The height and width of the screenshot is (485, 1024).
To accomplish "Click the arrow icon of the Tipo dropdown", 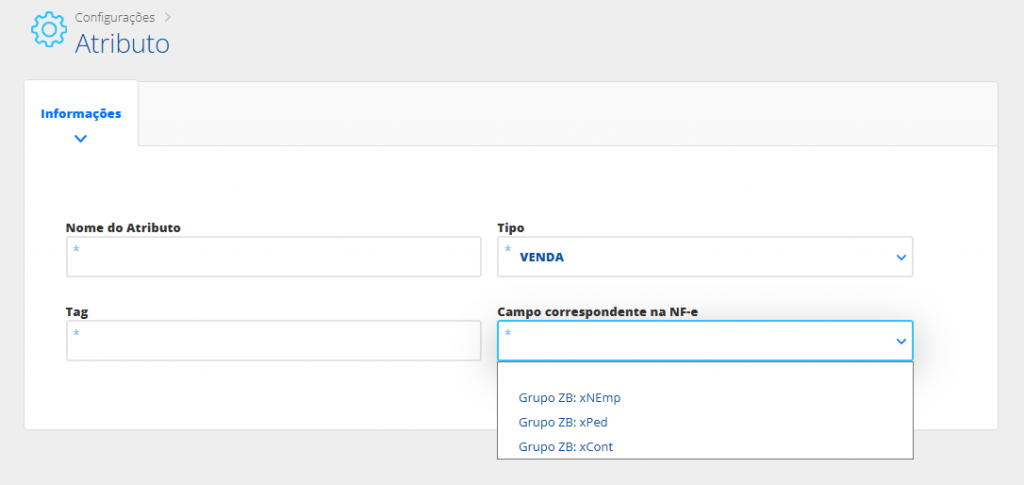I will (901, 258).
